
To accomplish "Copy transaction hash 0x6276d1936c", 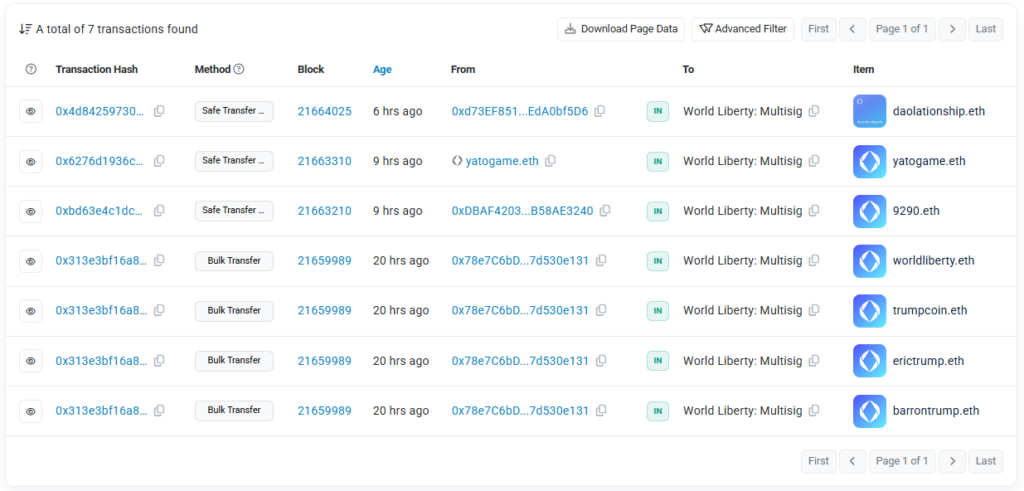I will coord(159,161).
